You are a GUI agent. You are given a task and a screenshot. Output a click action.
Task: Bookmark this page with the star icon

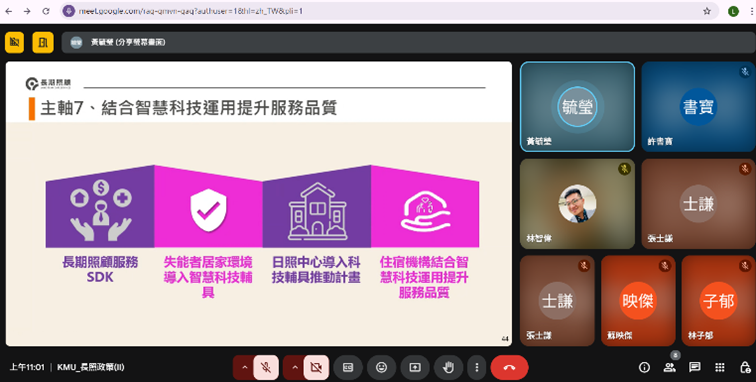(x=707, y=11)
